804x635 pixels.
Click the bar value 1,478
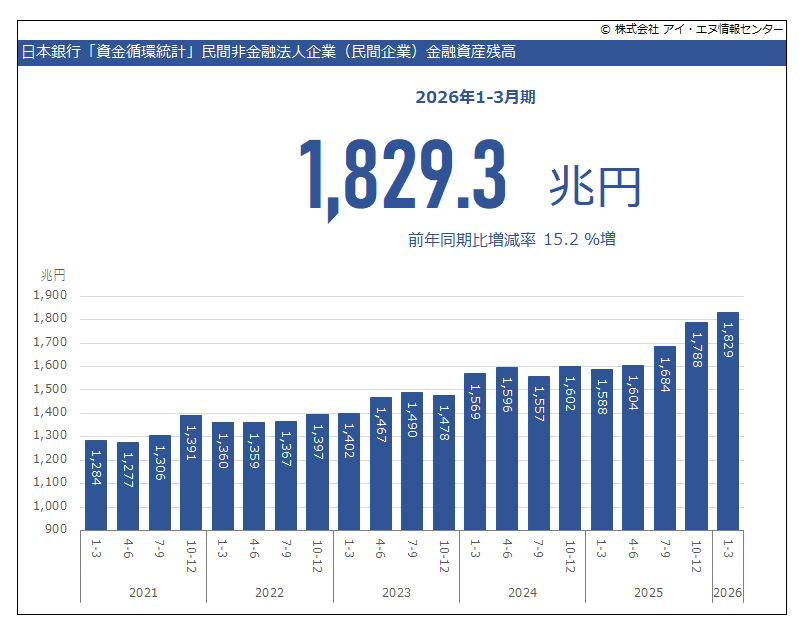tap(444, 423)
